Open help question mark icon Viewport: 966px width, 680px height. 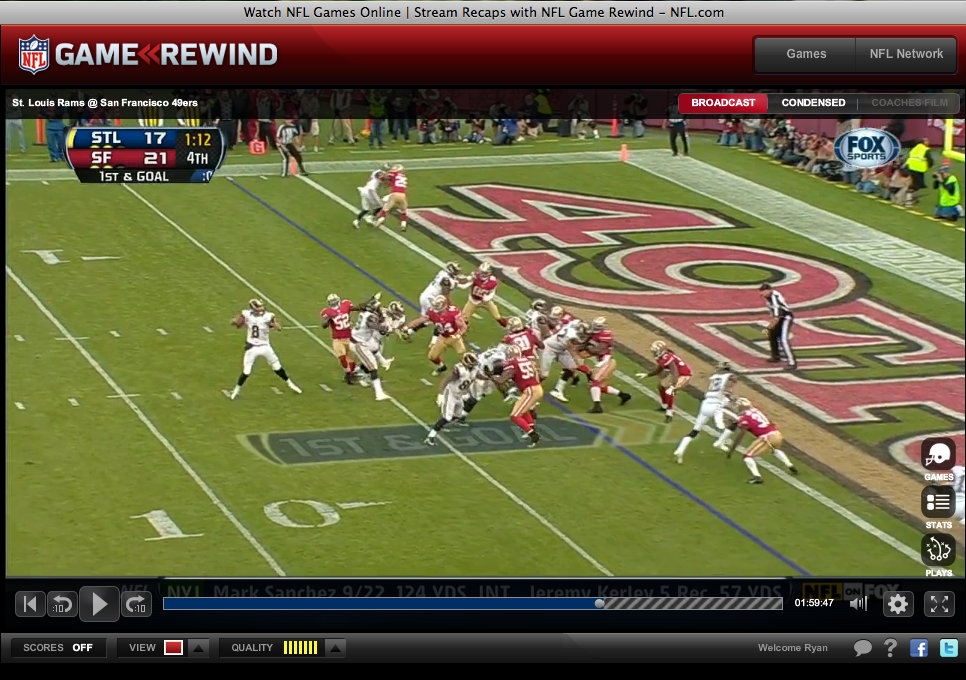coord(890,648)
